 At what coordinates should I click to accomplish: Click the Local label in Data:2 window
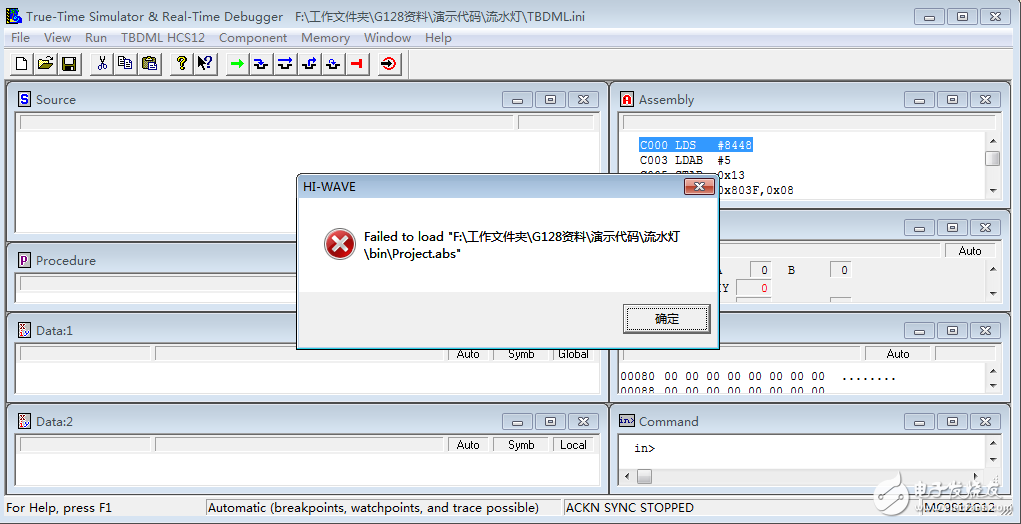pos(573,445)
